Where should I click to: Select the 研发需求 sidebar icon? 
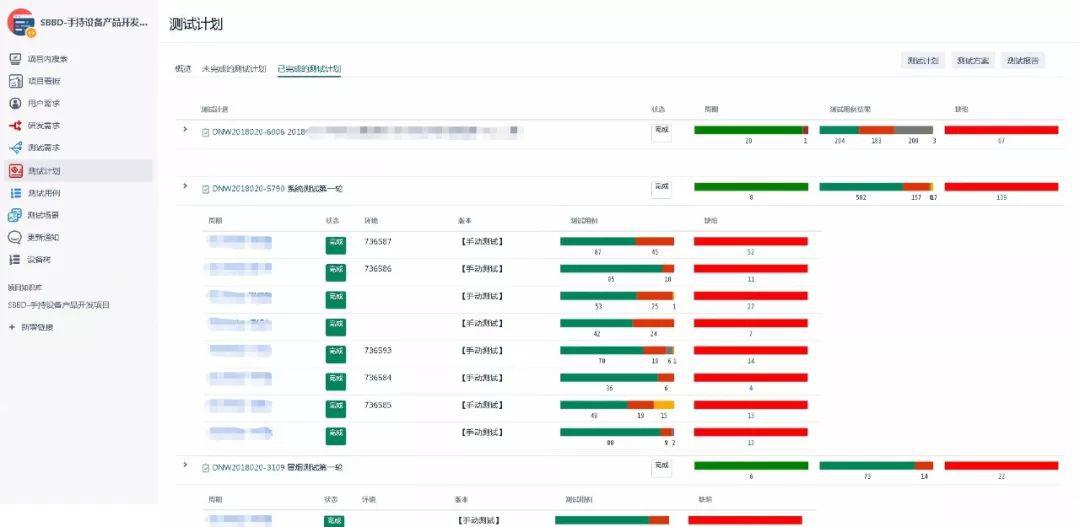click(15, 126)
